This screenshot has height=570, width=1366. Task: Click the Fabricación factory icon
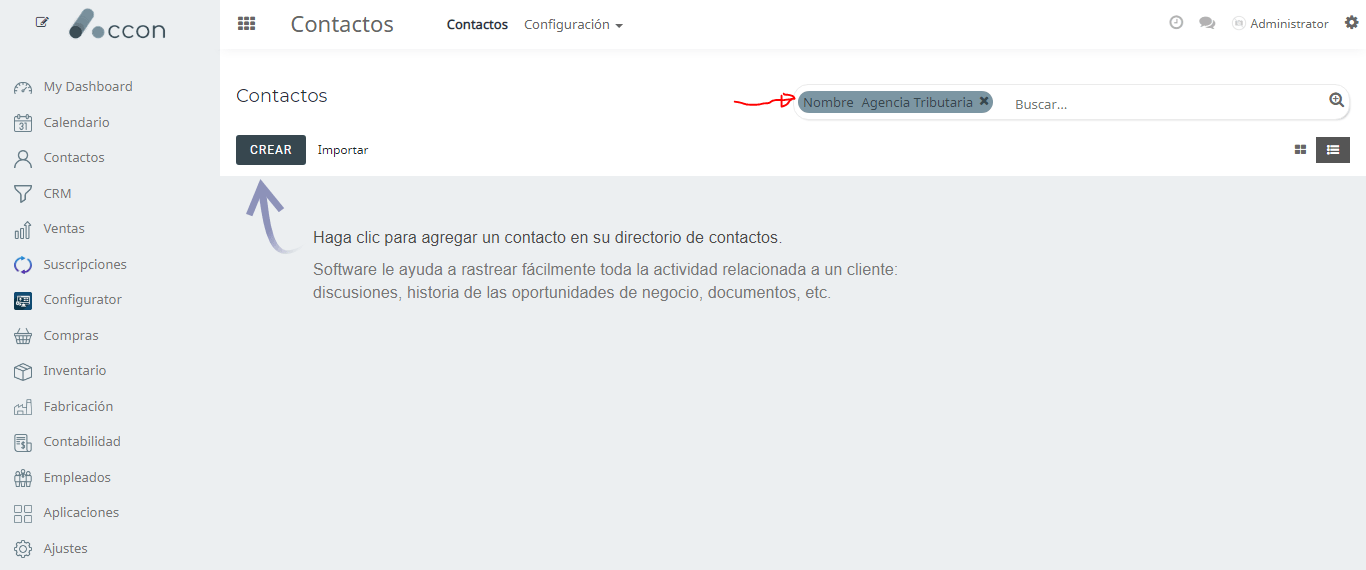23,407
